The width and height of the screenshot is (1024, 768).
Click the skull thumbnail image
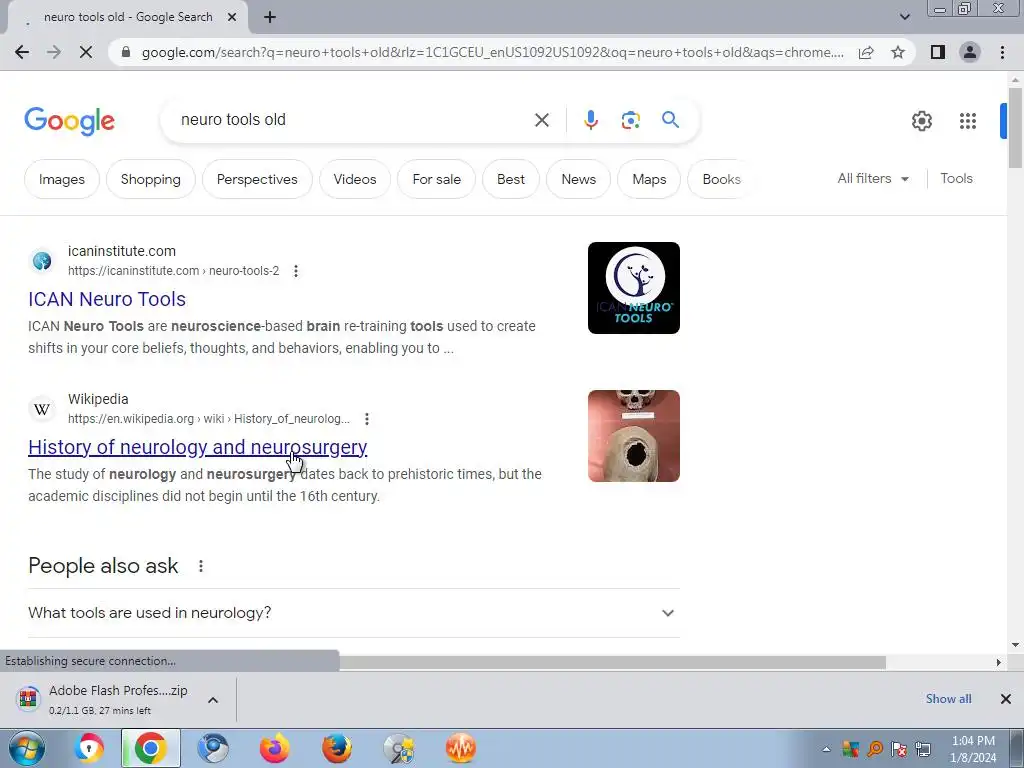(x=633, y=436)
